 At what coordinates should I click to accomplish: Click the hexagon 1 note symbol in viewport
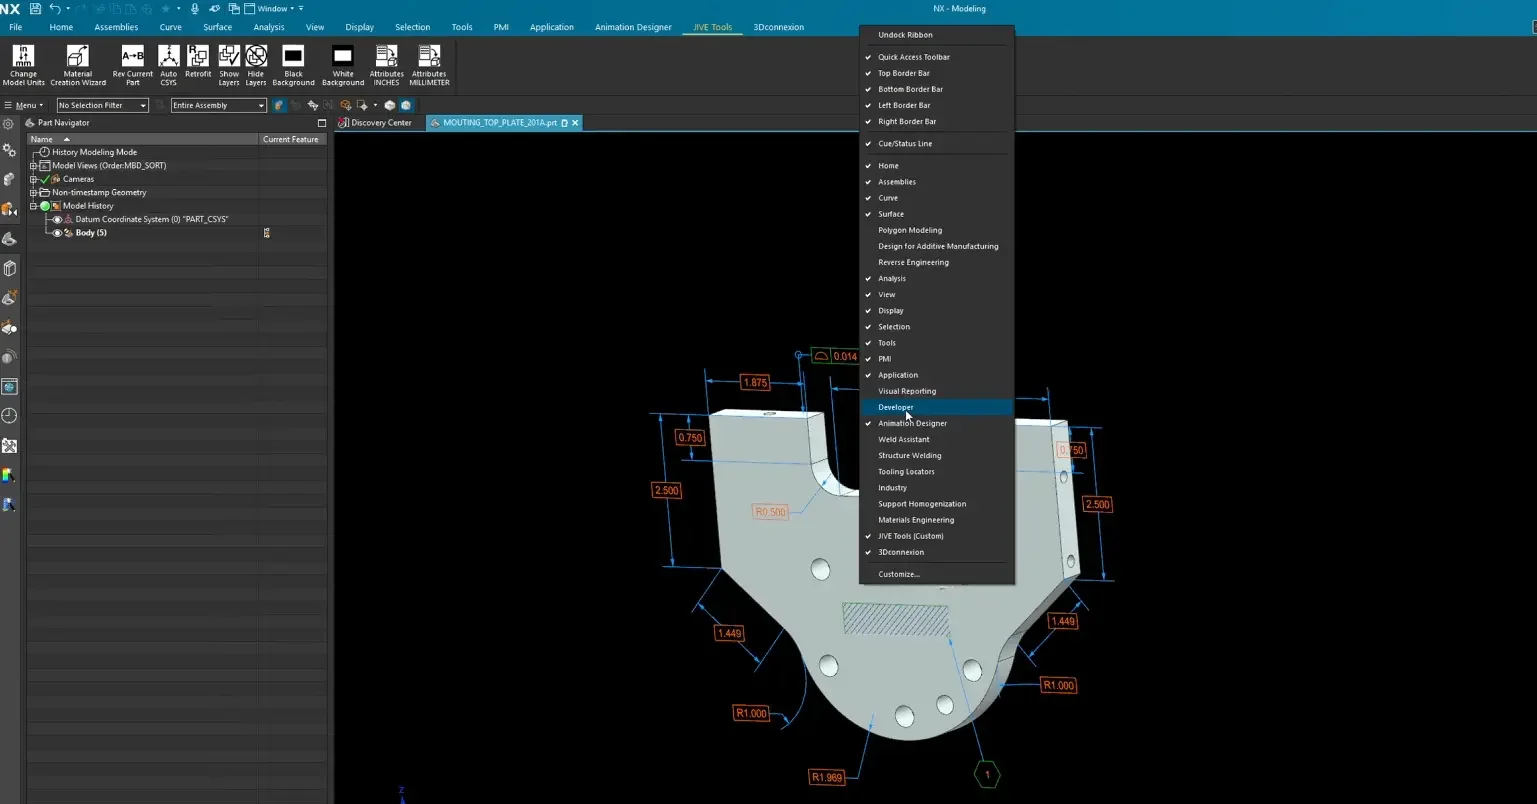987,774
